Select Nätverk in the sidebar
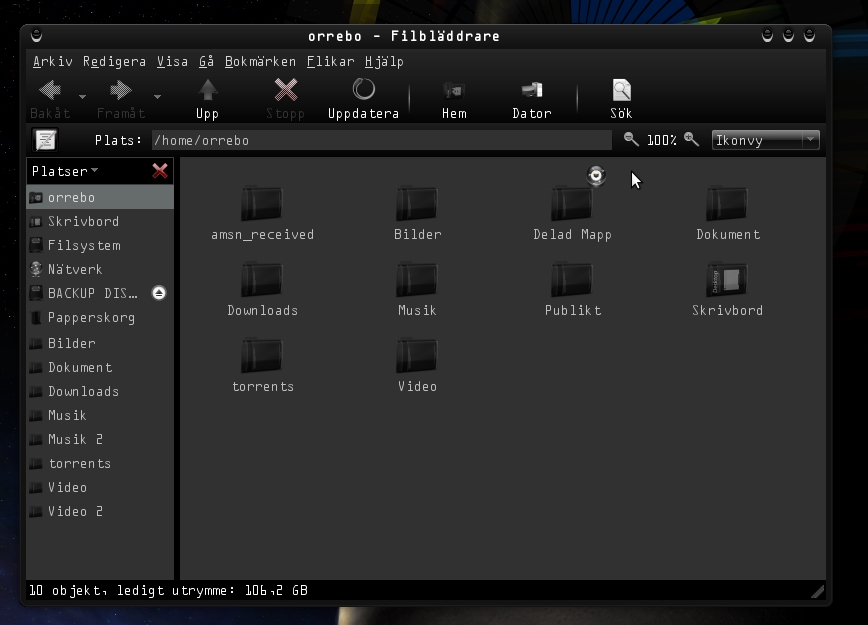868x625 pixels. (x=100, y=269)
